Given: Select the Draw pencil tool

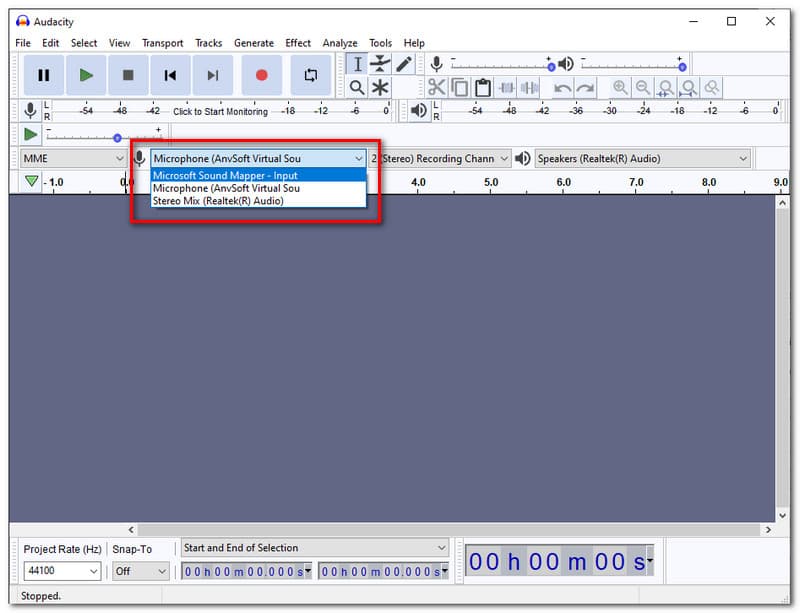Looking at the screenshot, I should pos(404,64).
